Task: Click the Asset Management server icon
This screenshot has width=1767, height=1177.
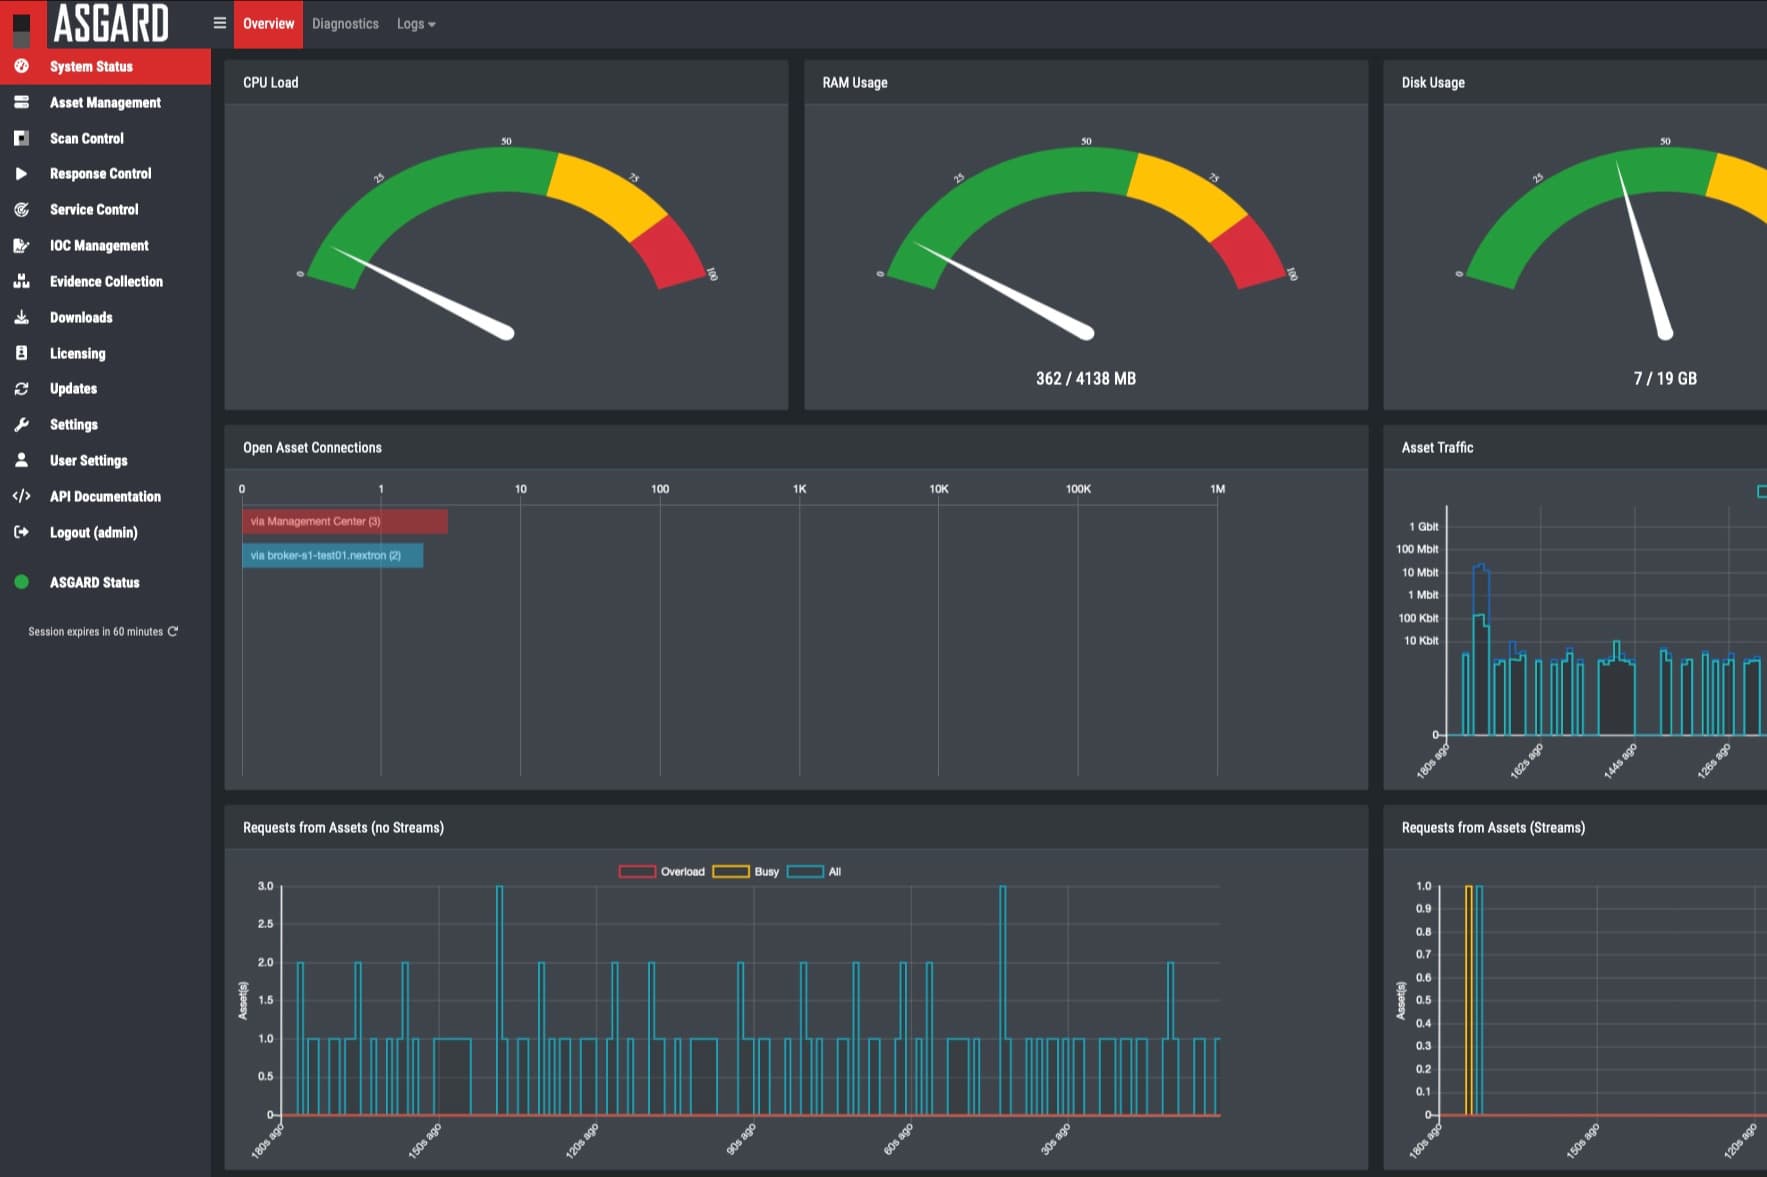Action: (x=21, y=102)
